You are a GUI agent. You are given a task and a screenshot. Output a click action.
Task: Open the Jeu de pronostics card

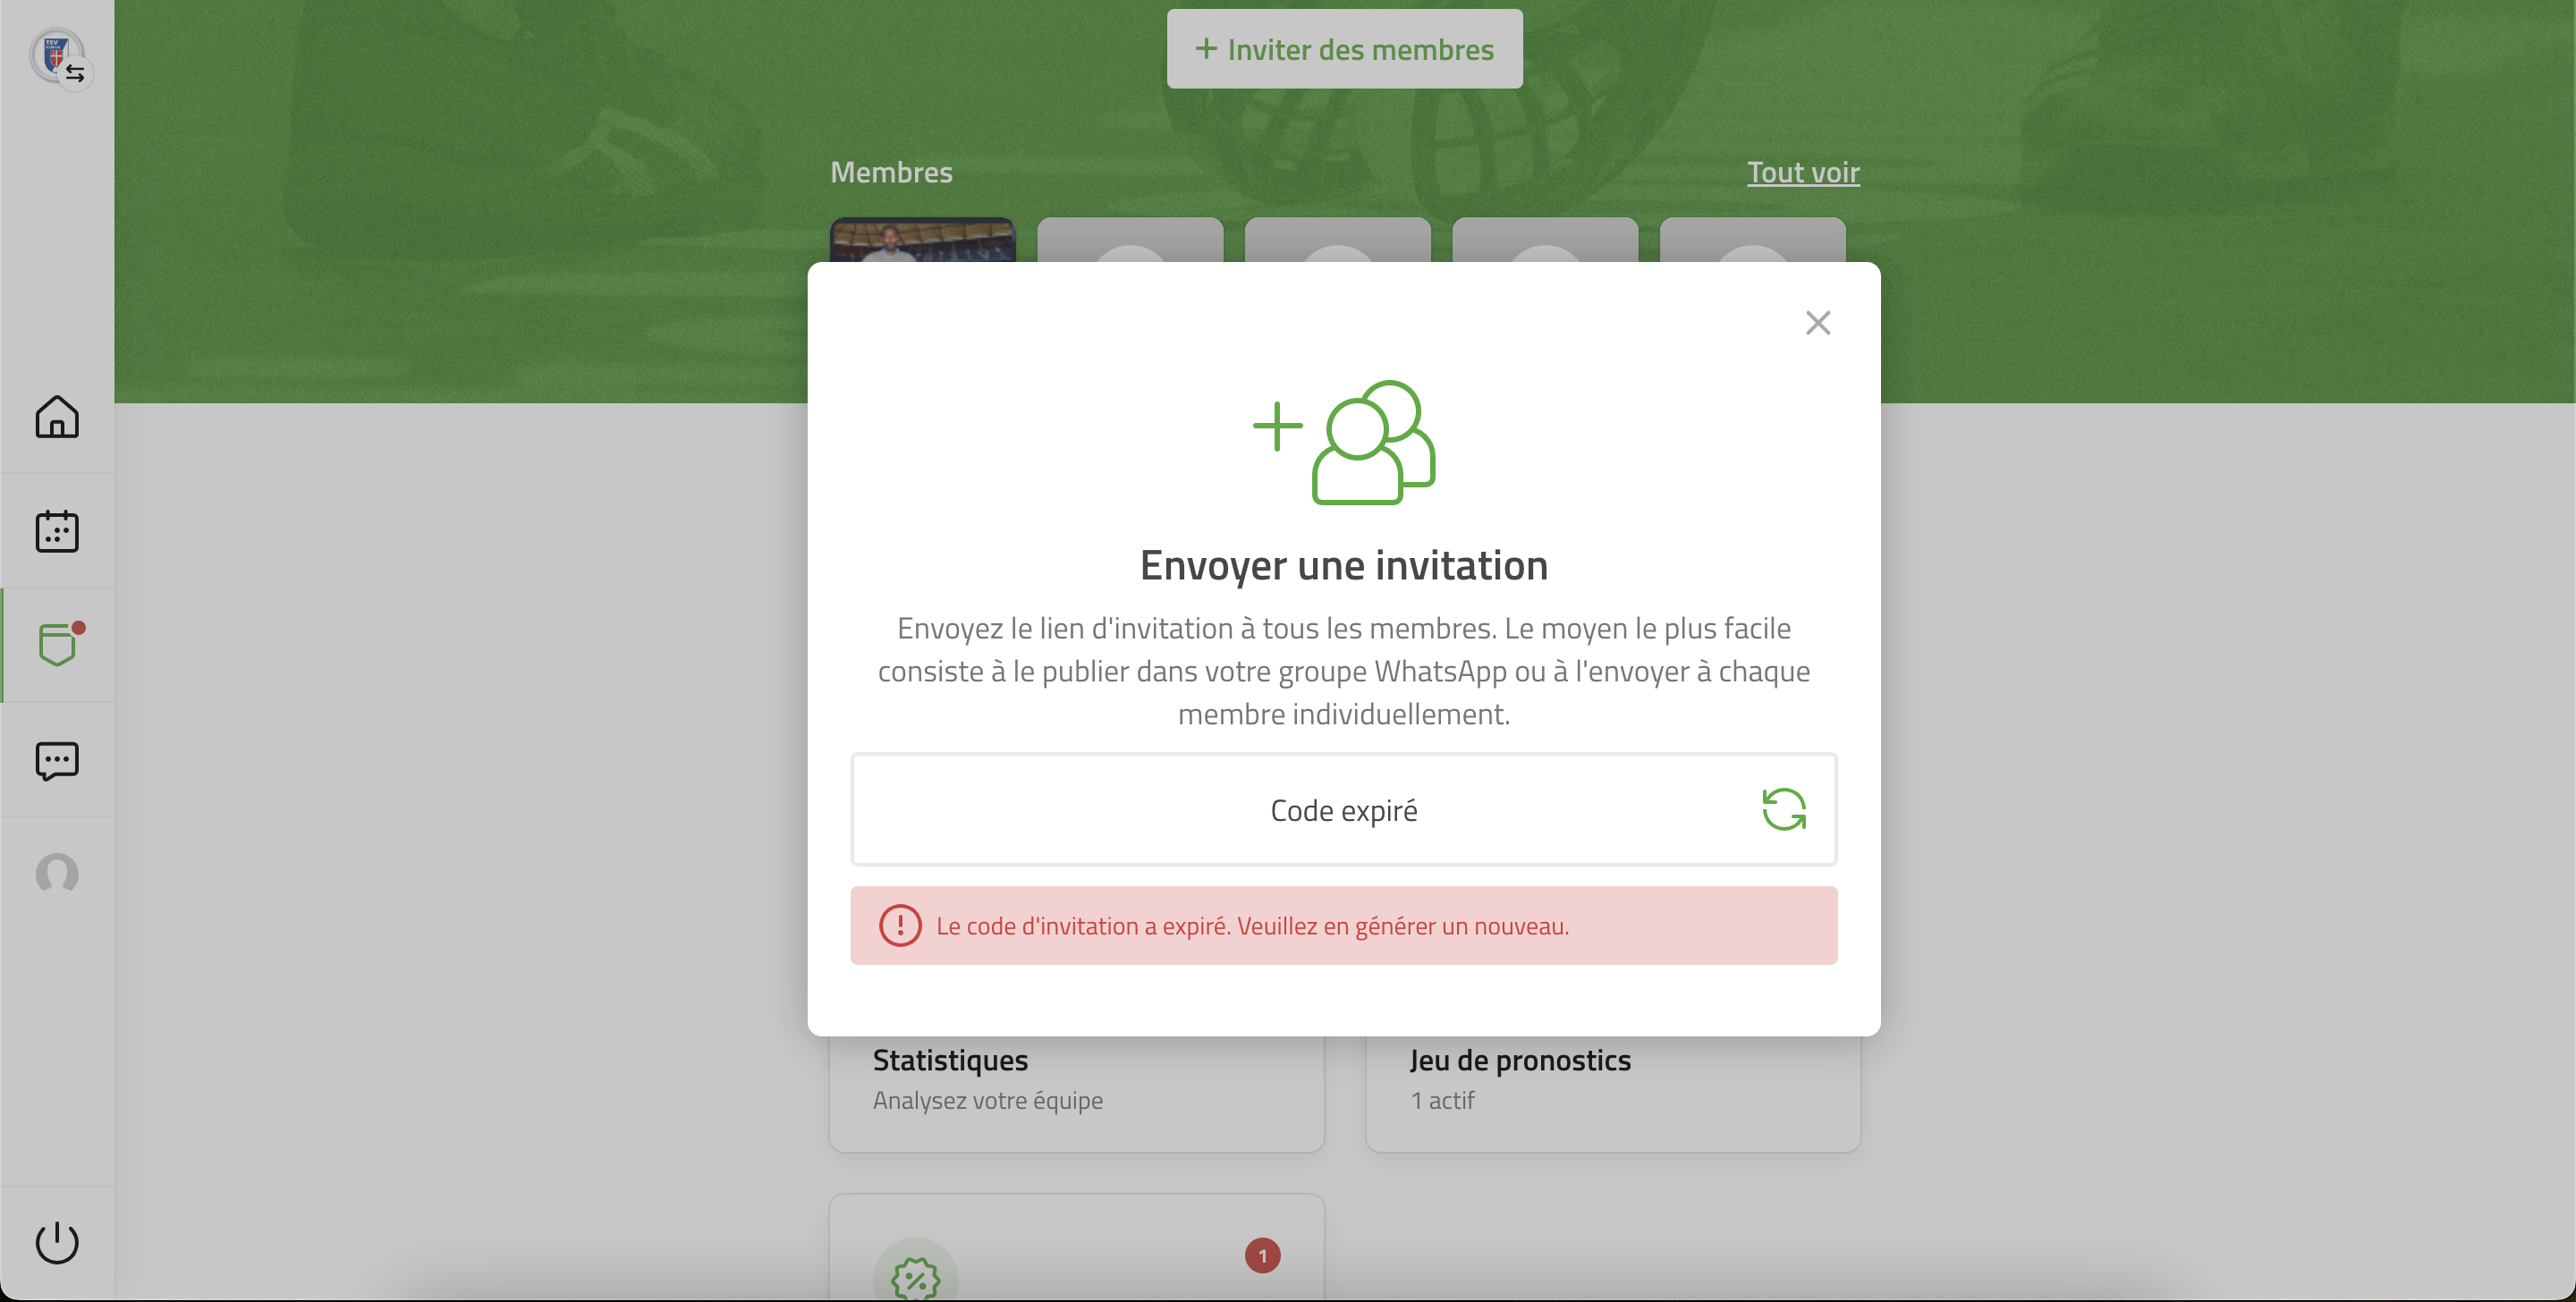click(1612, 1093)
